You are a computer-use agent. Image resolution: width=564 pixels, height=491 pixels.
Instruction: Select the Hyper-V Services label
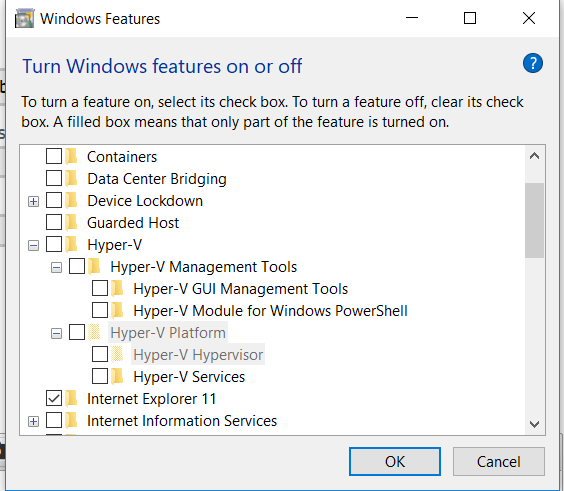tap(189, 377)
